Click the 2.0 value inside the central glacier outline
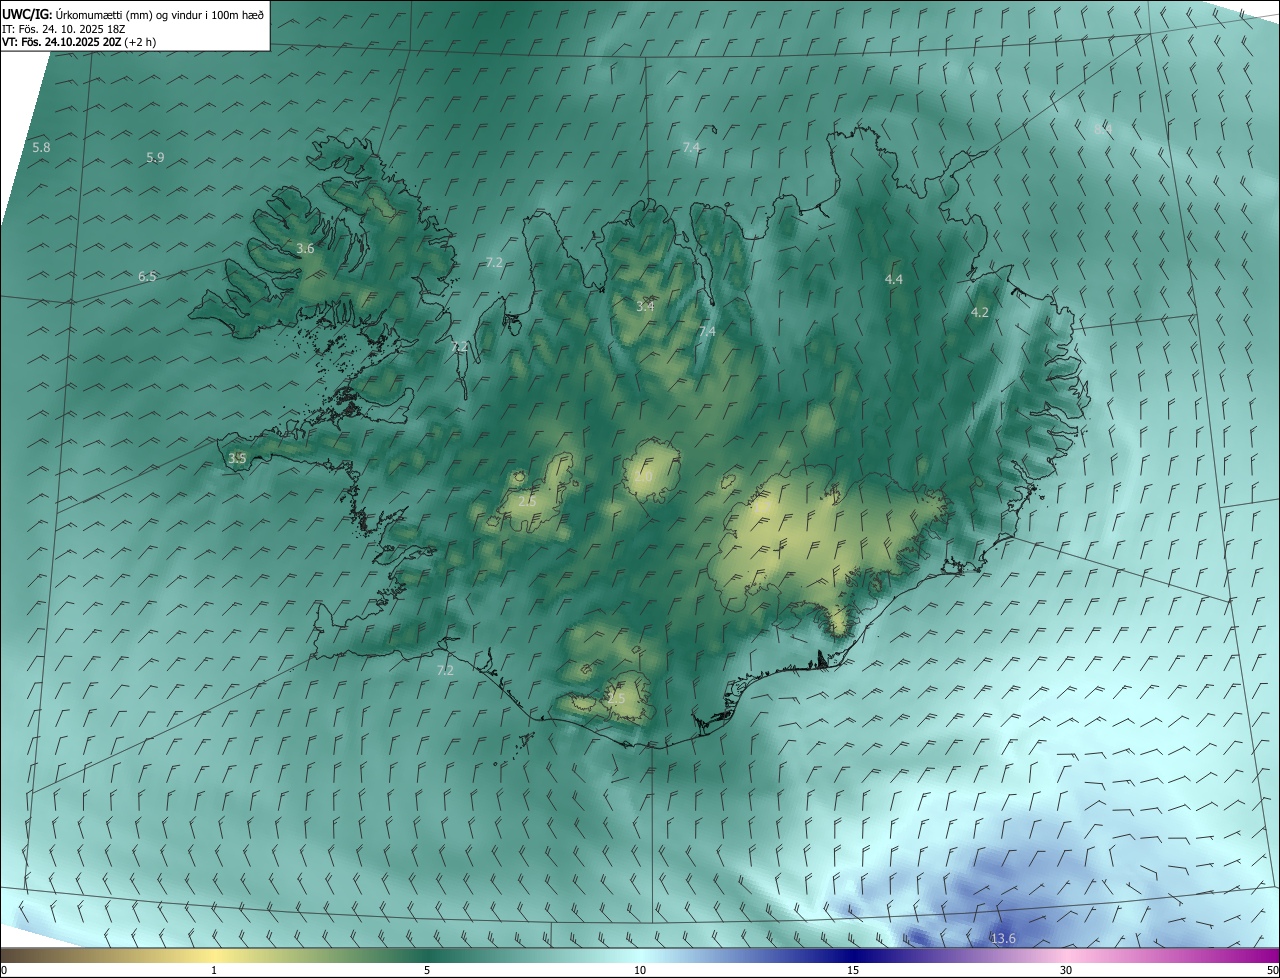 (x=643, y=478)
